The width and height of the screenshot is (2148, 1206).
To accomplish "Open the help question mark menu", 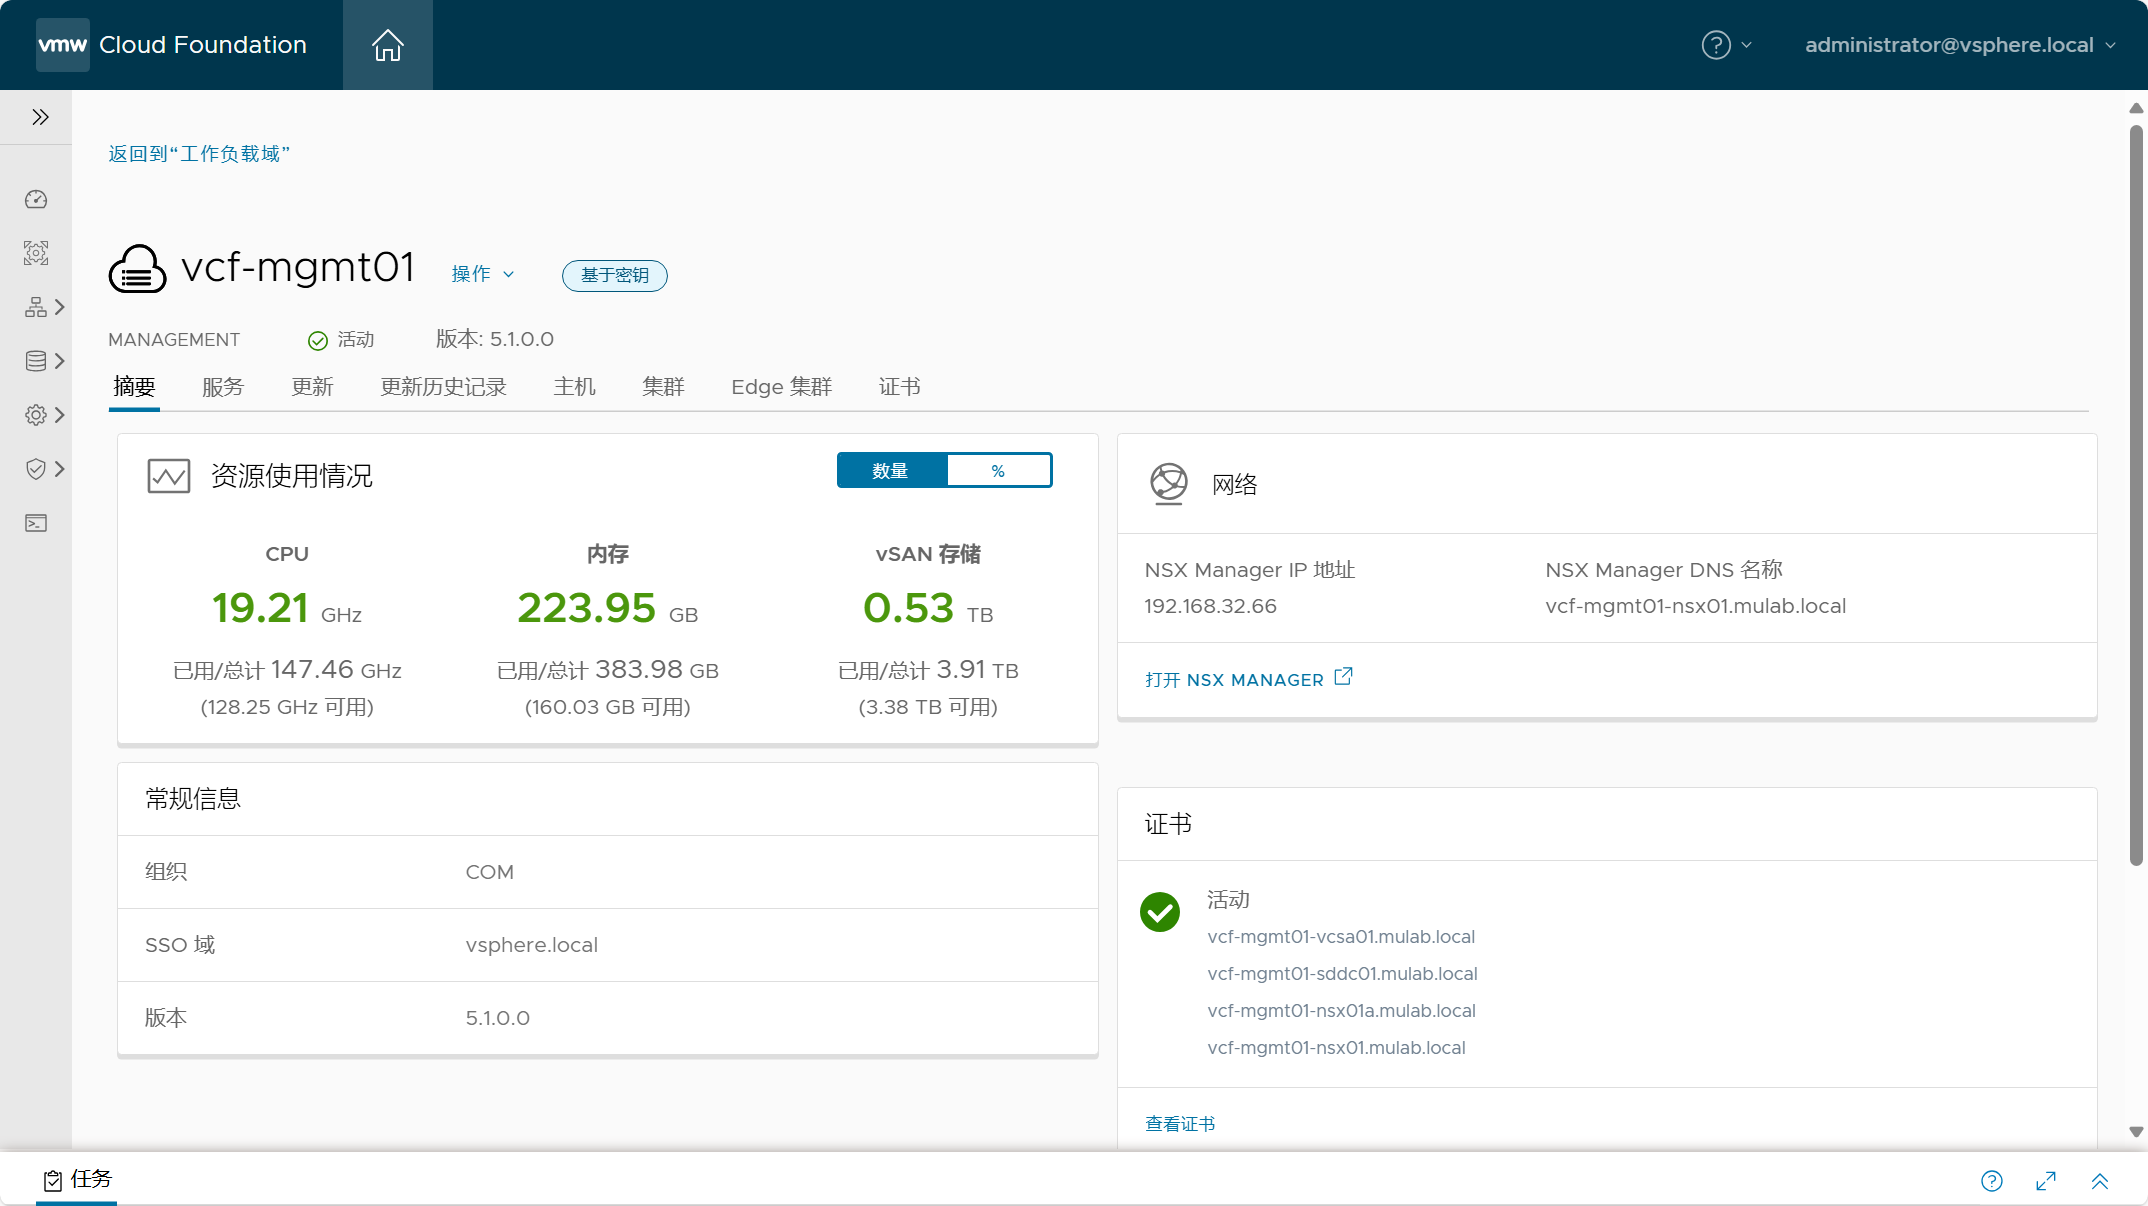I will [x=1716, y=45].
